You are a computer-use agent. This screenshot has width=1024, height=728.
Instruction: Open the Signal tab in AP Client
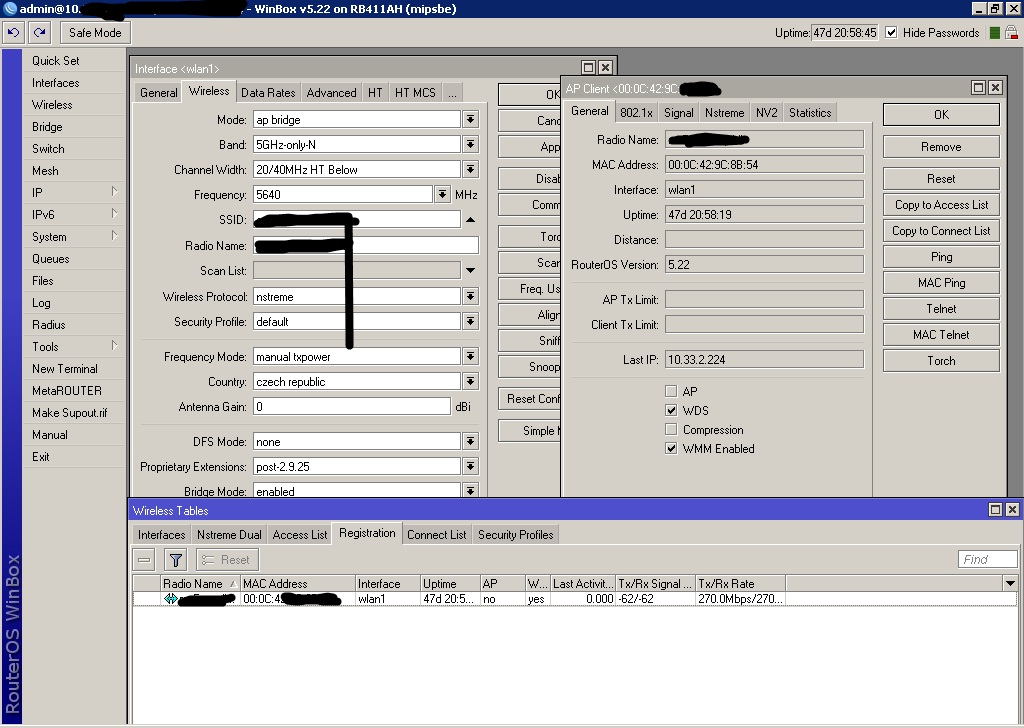(x=679, y=112)
